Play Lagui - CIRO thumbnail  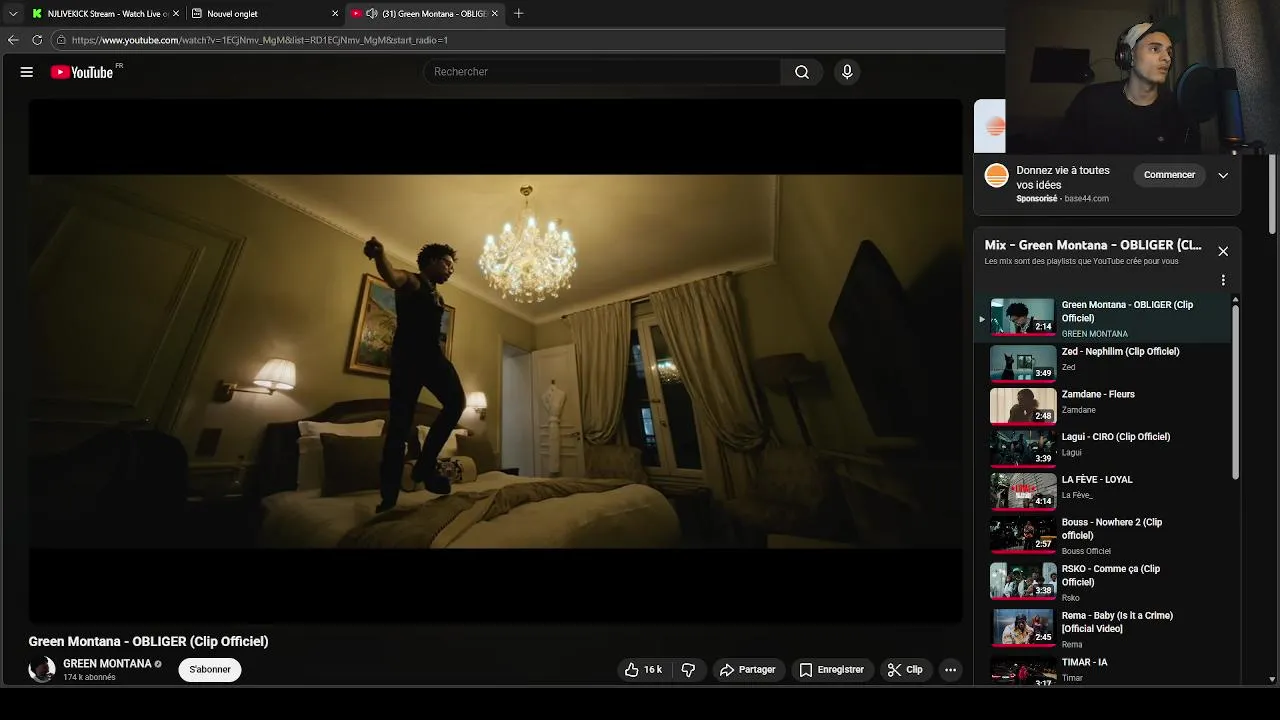point(1023,448)
